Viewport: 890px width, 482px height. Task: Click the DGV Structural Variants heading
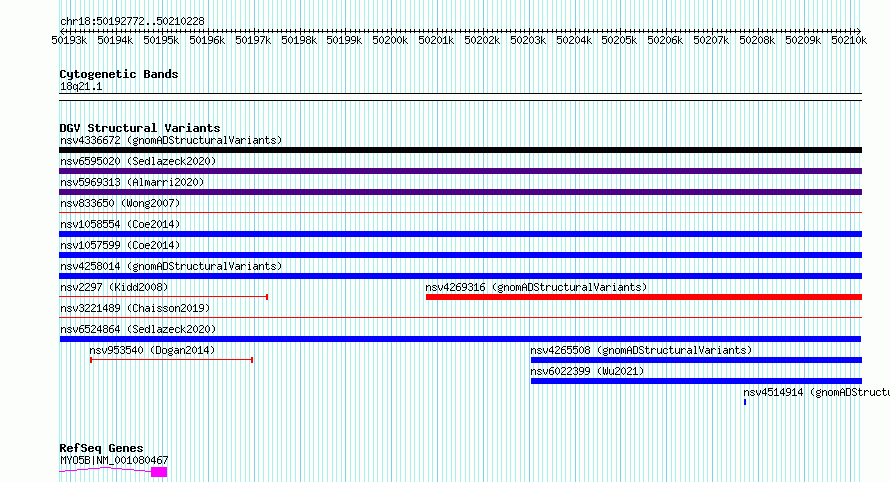(x=140, y=128)
